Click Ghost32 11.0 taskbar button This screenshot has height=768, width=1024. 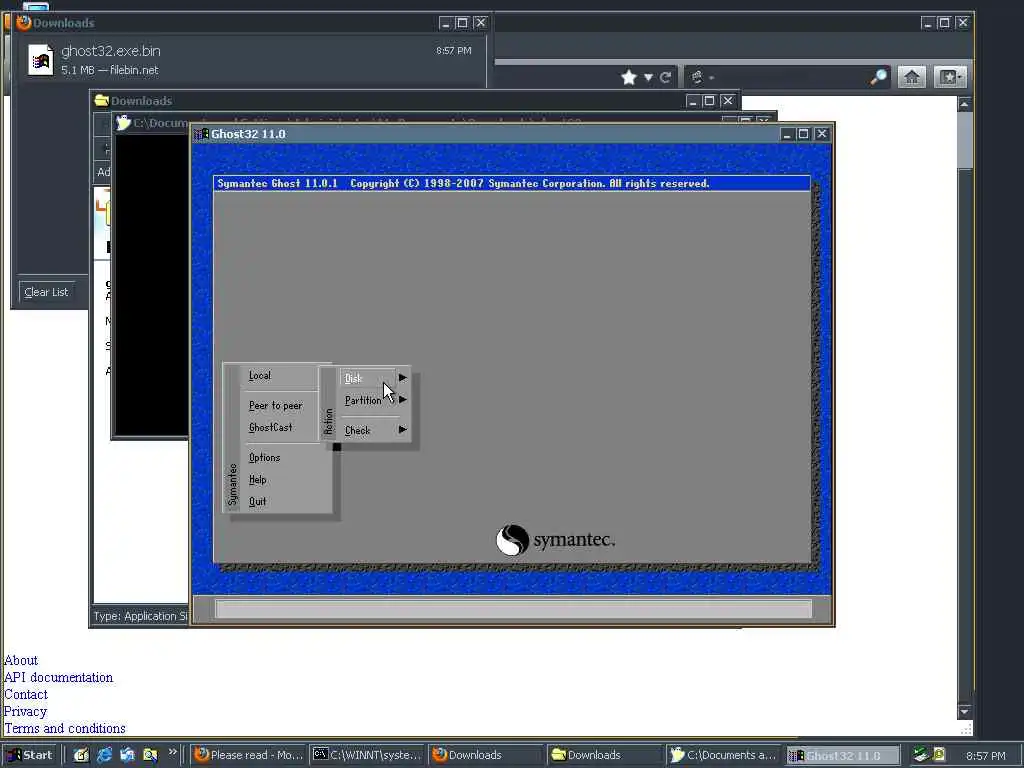pyautogui.click(x=842, y=755)
